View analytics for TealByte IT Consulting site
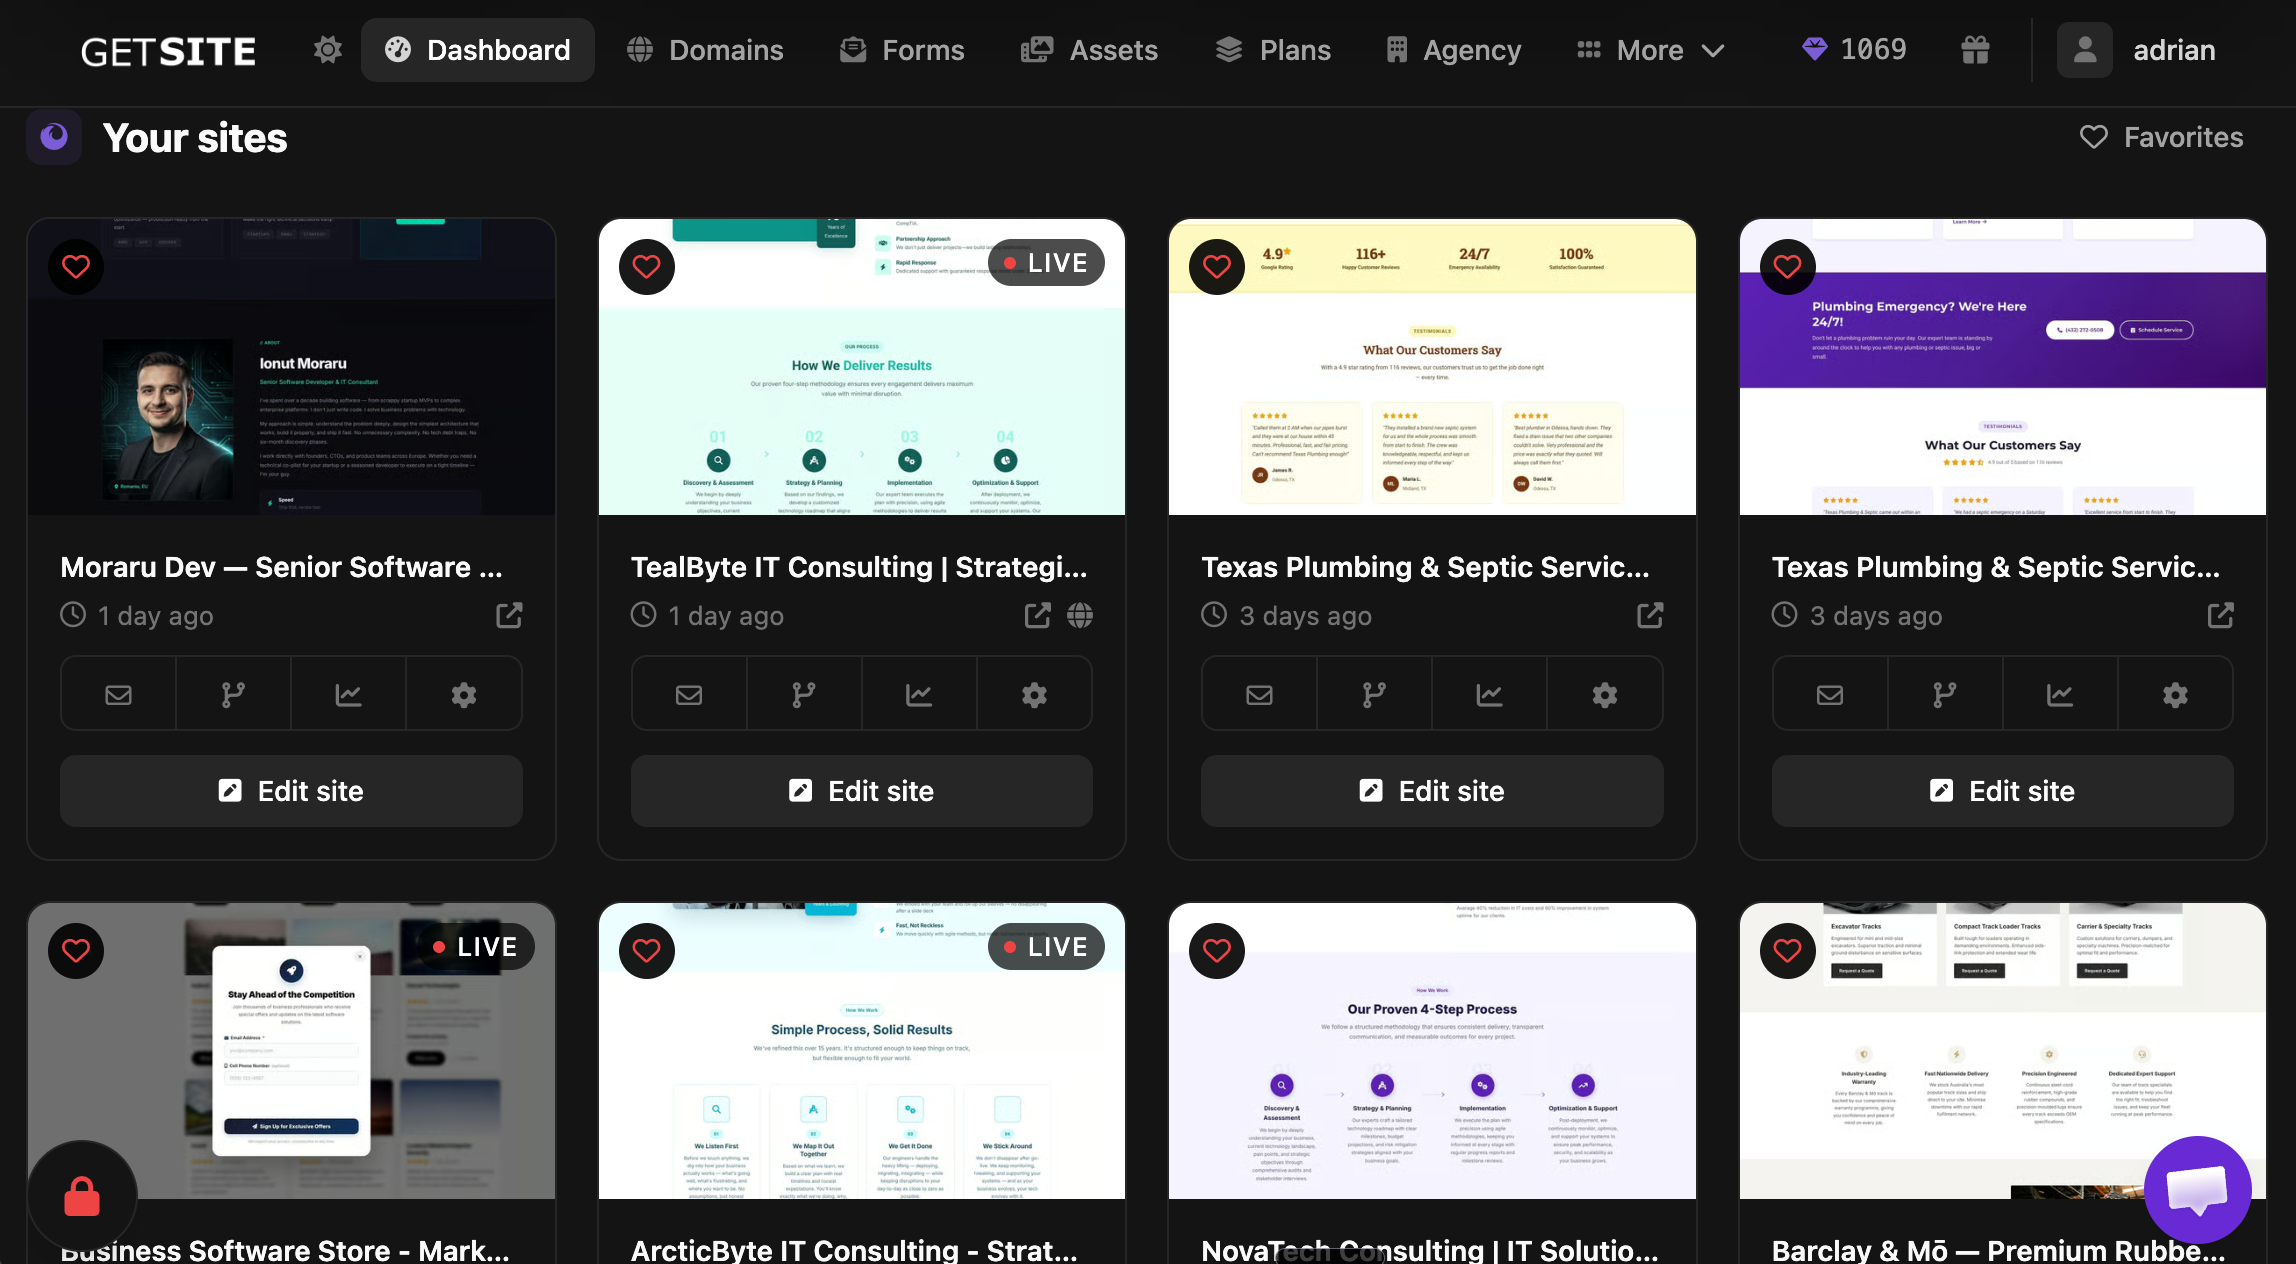Viewport: 2296px width, 1264px height. 919,693
